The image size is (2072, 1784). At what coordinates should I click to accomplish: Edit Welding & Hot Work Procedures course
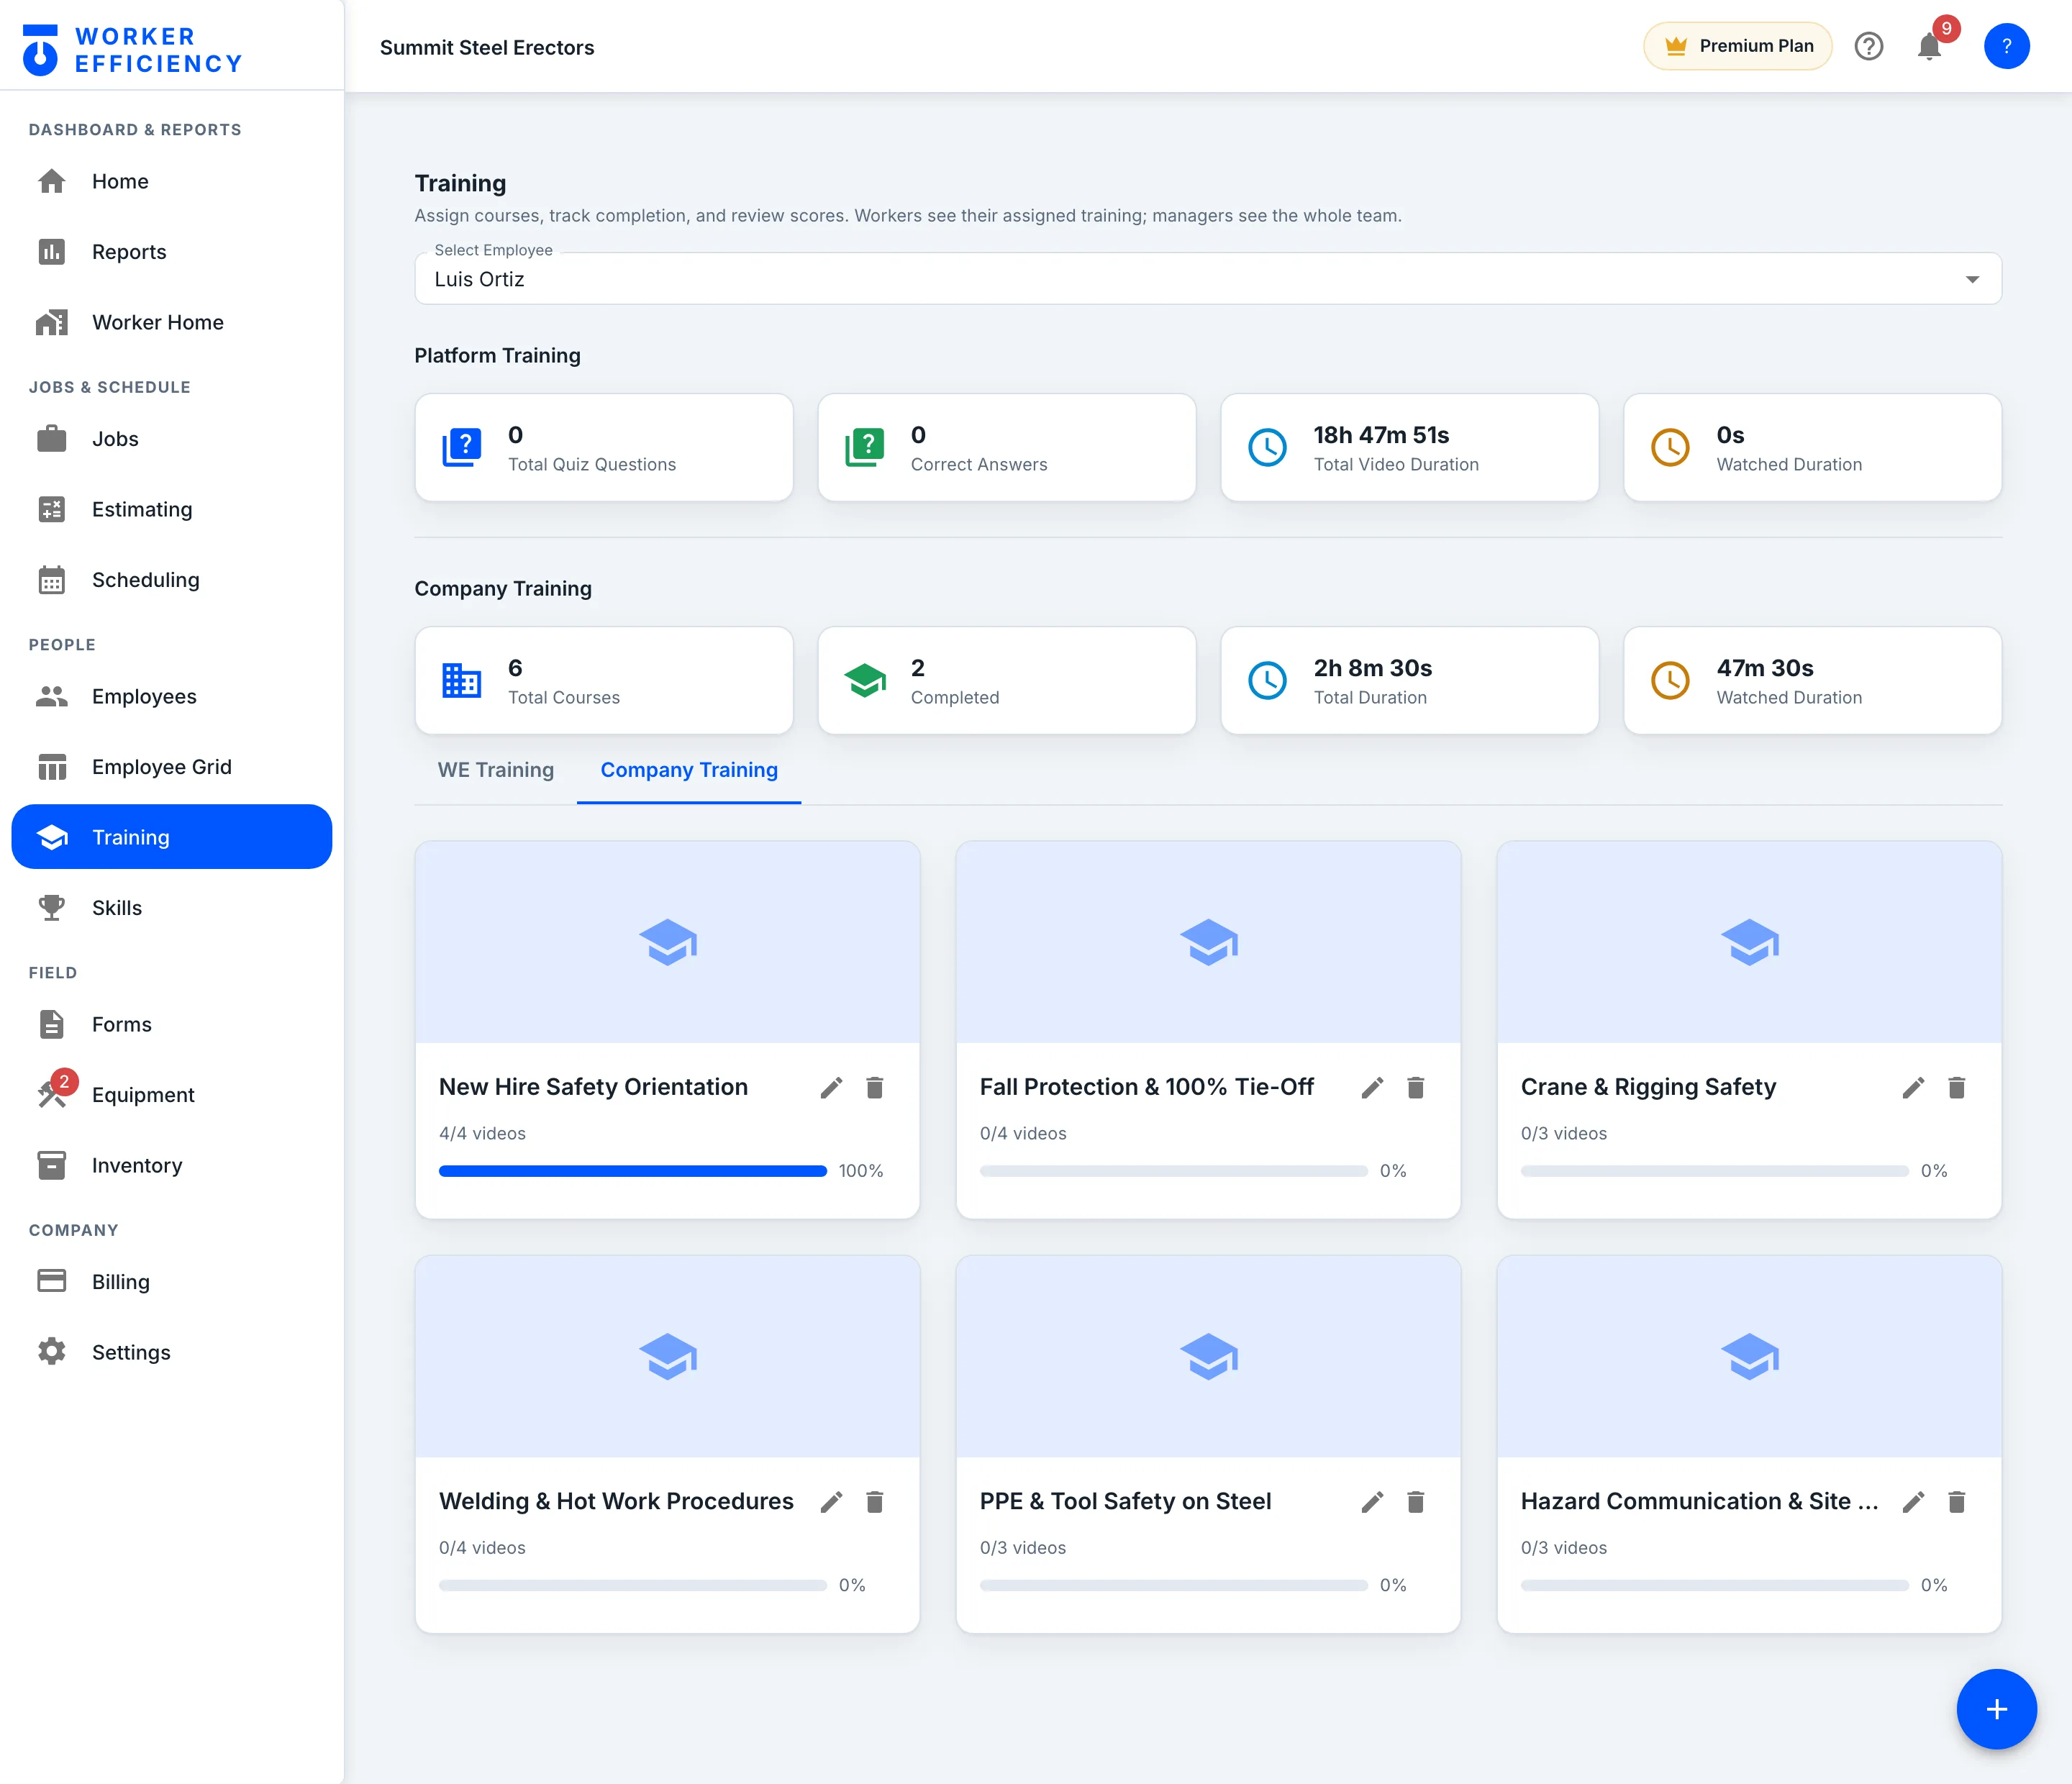[x=831, y=1501]
